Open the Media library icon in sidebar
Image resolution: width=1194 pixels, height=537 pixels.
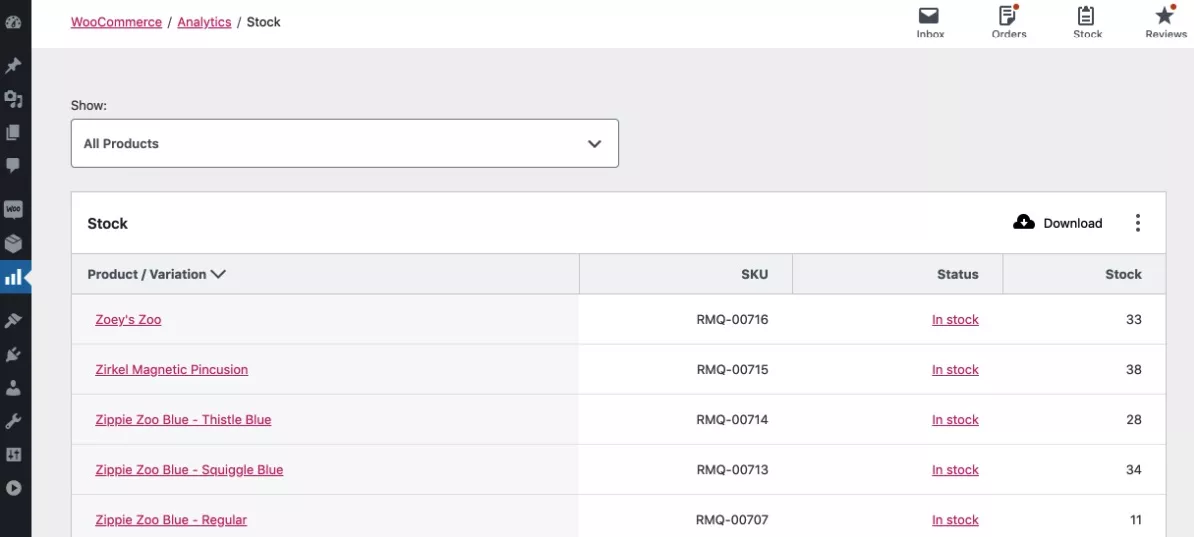(x=13, y=99)
